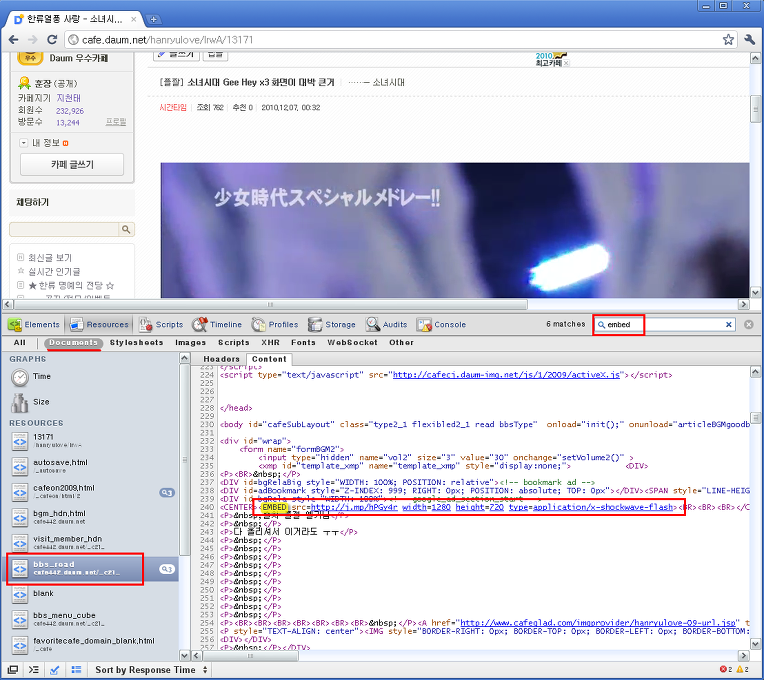Viewport: 764px width, 680px height.
Task: Switch to Headers tab
Action: tap(221, 359)
